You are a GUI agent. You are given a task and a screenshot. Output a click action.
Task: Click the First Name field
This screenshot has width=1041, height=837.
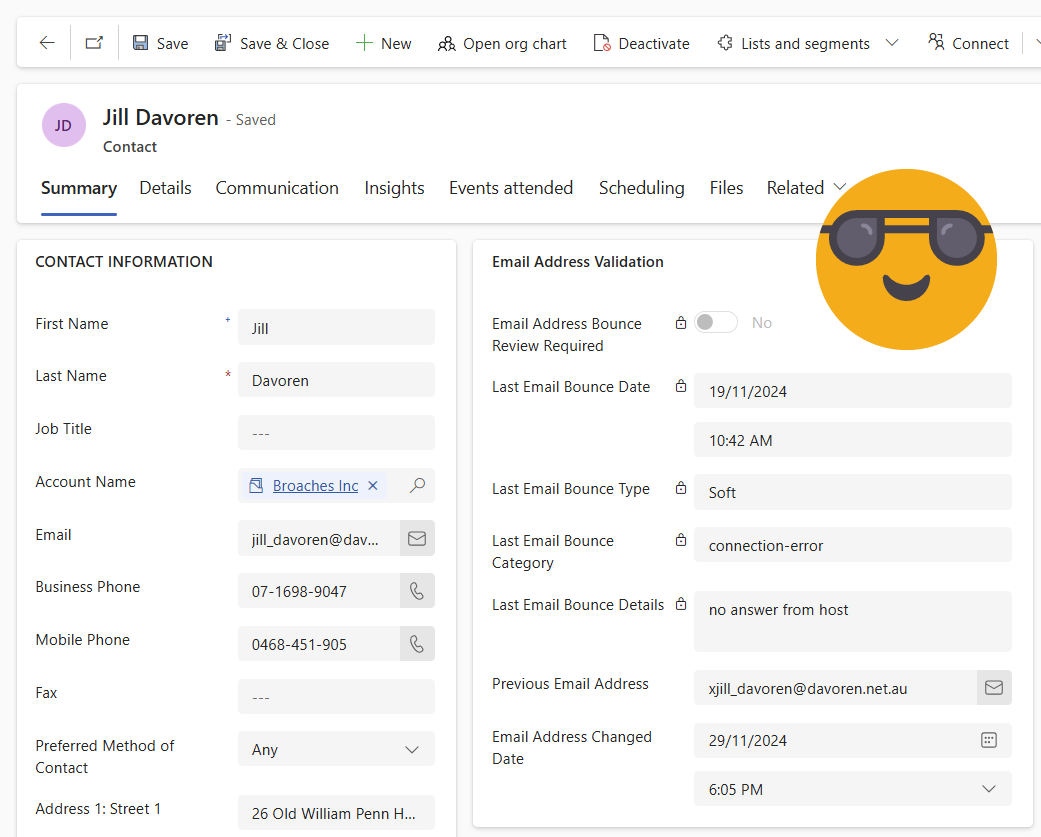[336, 327]
